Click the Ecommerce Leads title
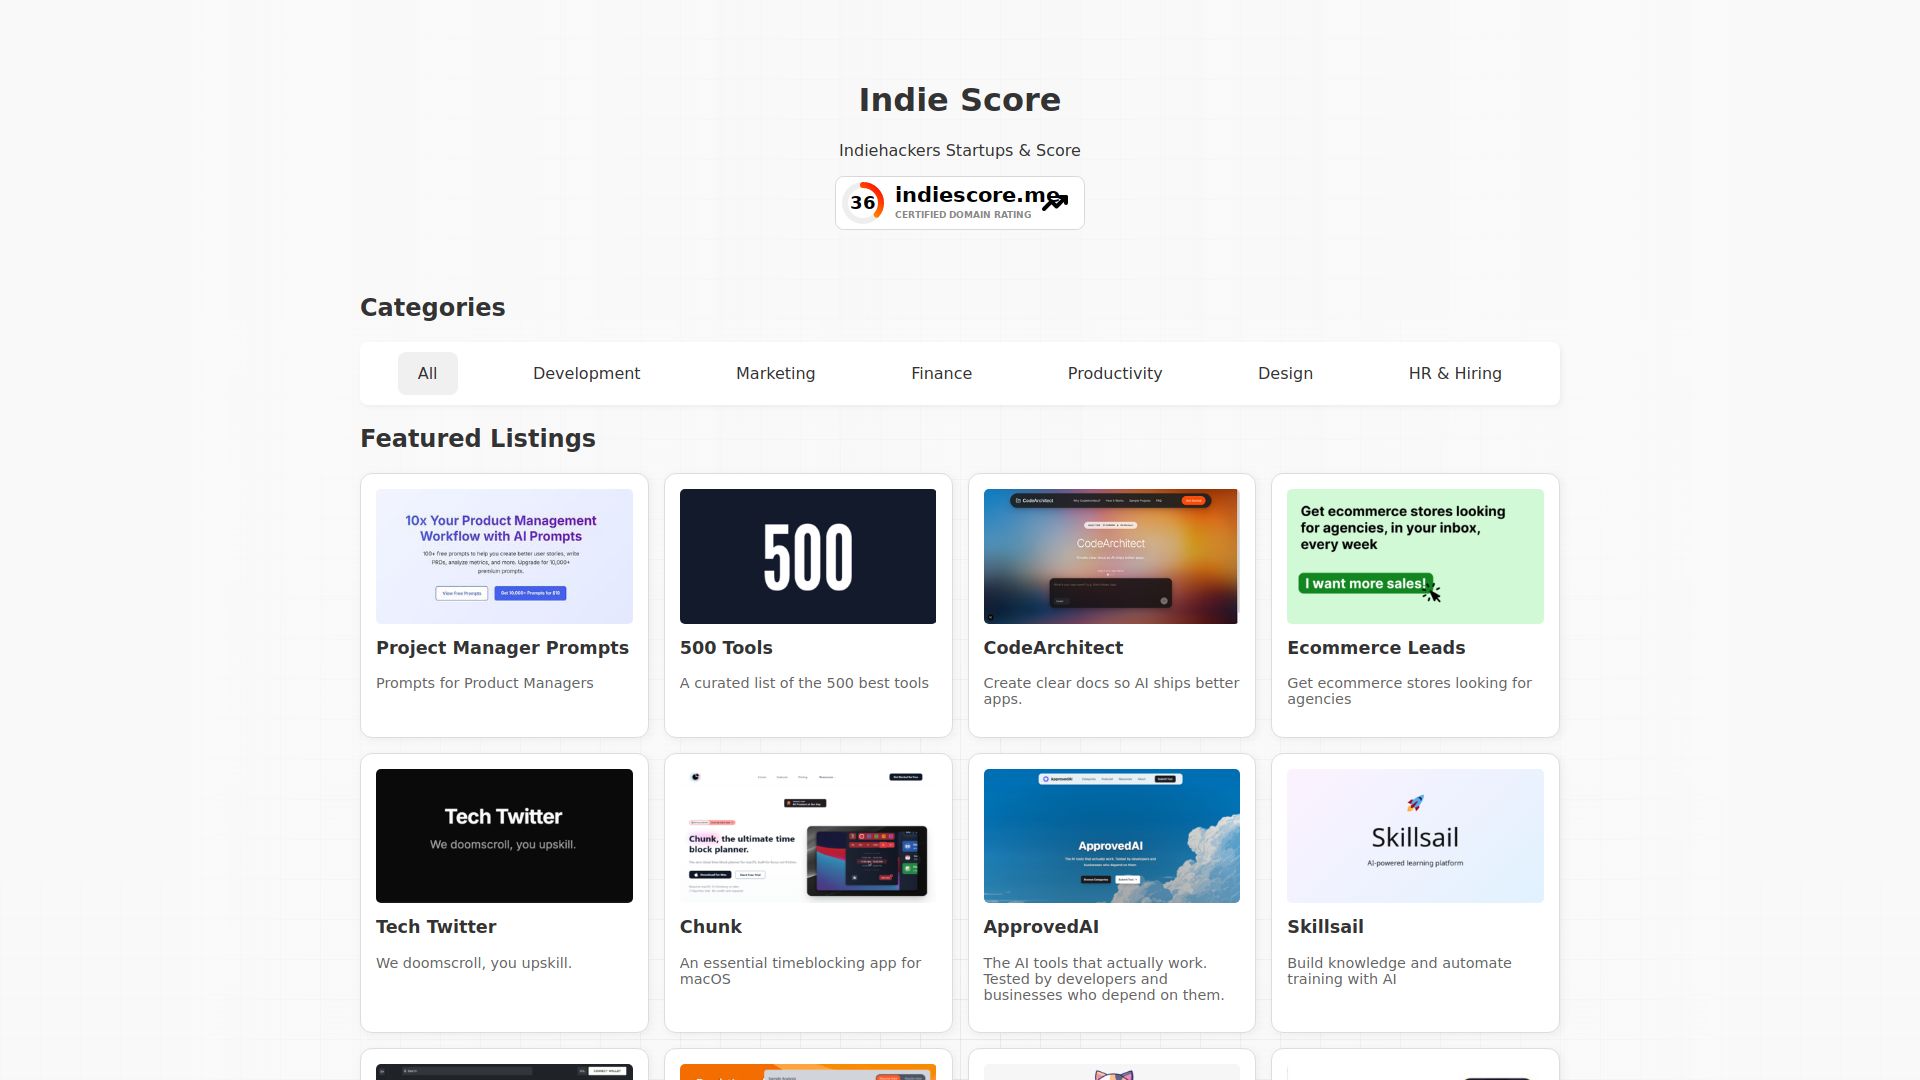1920x1080 pixels. pos(1376,647)
